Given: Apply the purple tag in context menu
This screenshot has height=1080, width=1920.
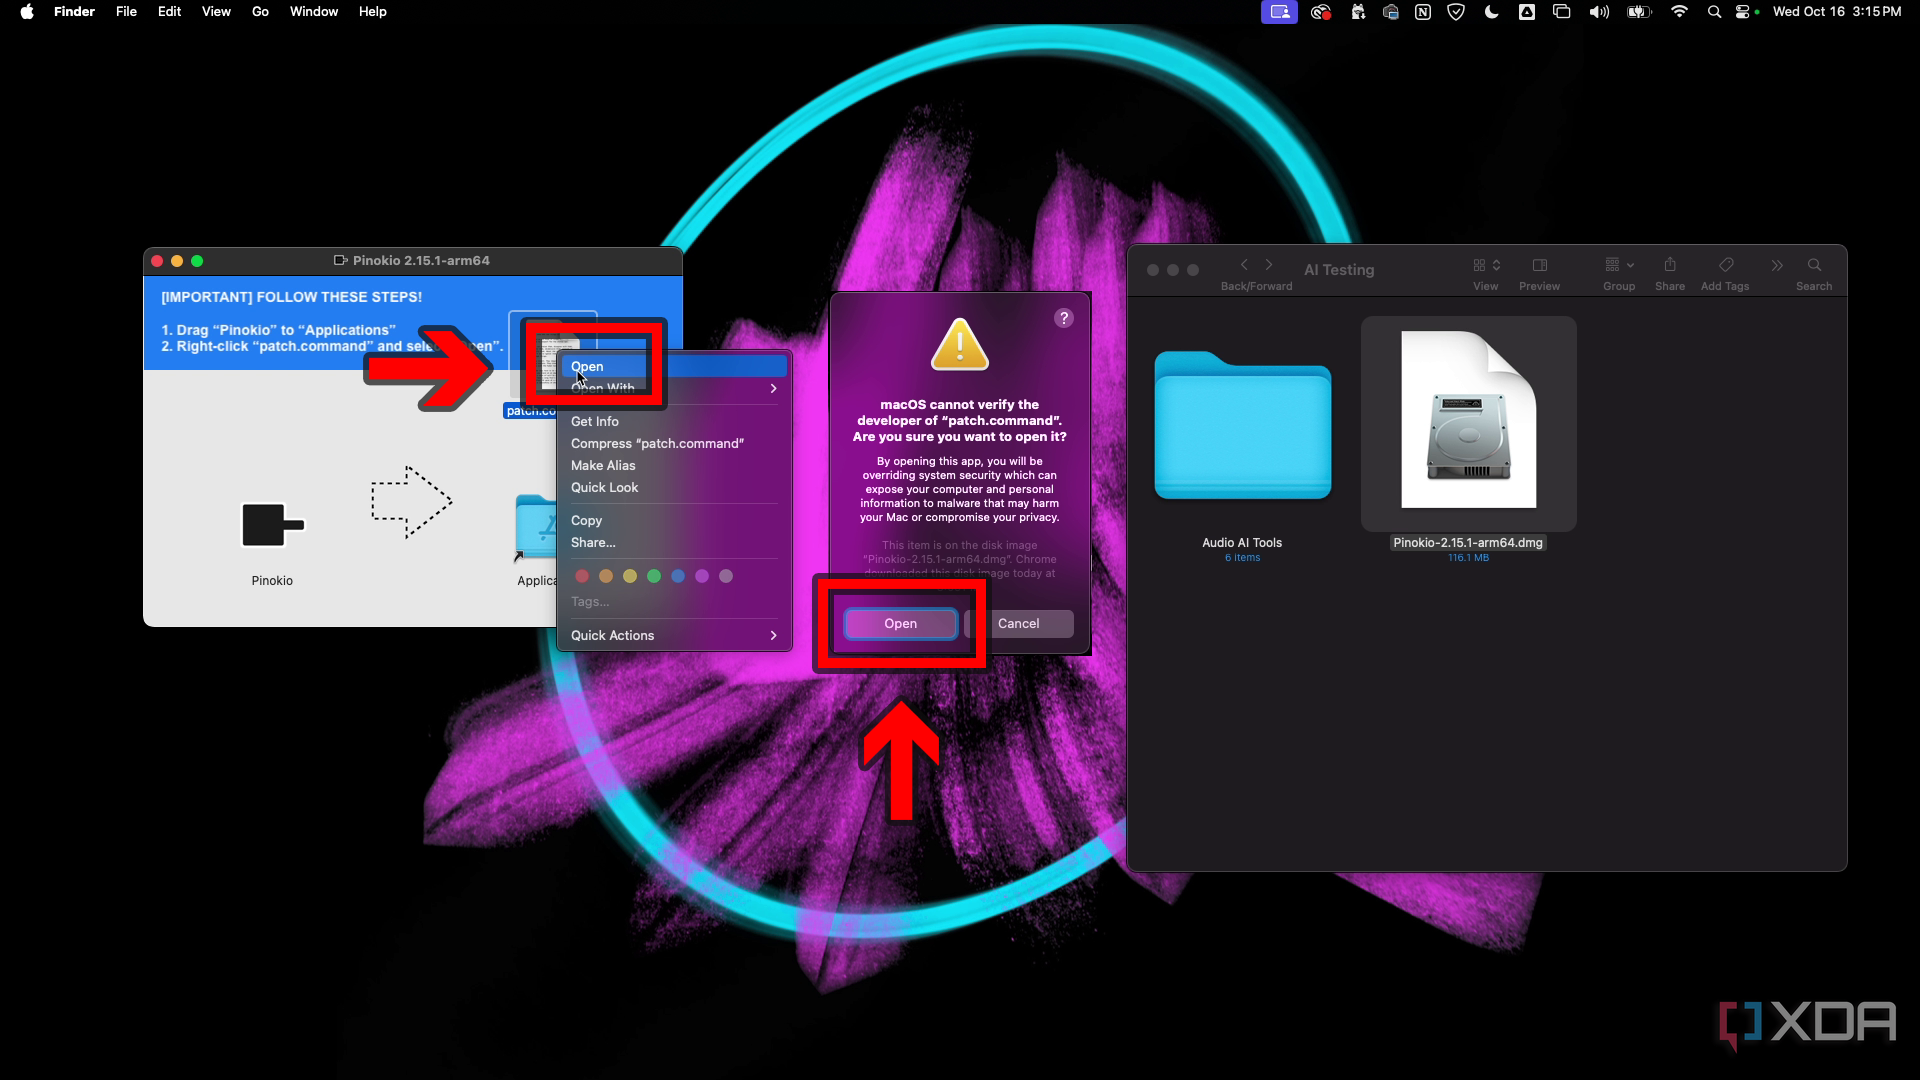Looking at the screenshot, I should [702, 576].
